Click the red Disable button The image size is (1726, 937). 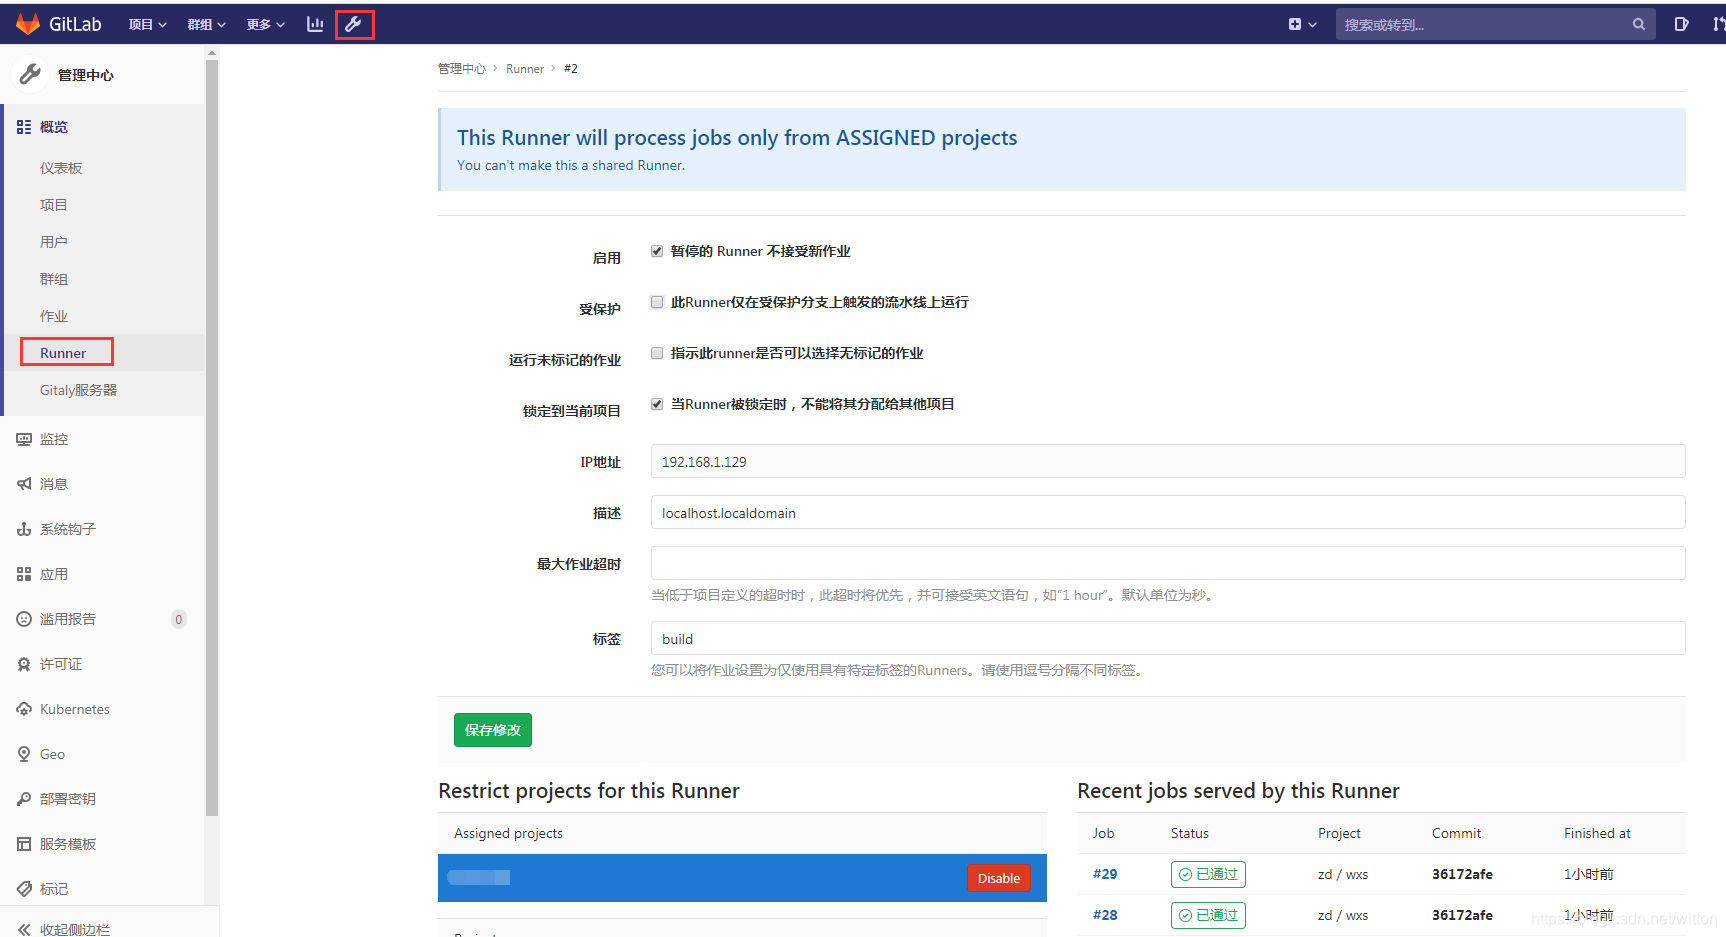999,878
